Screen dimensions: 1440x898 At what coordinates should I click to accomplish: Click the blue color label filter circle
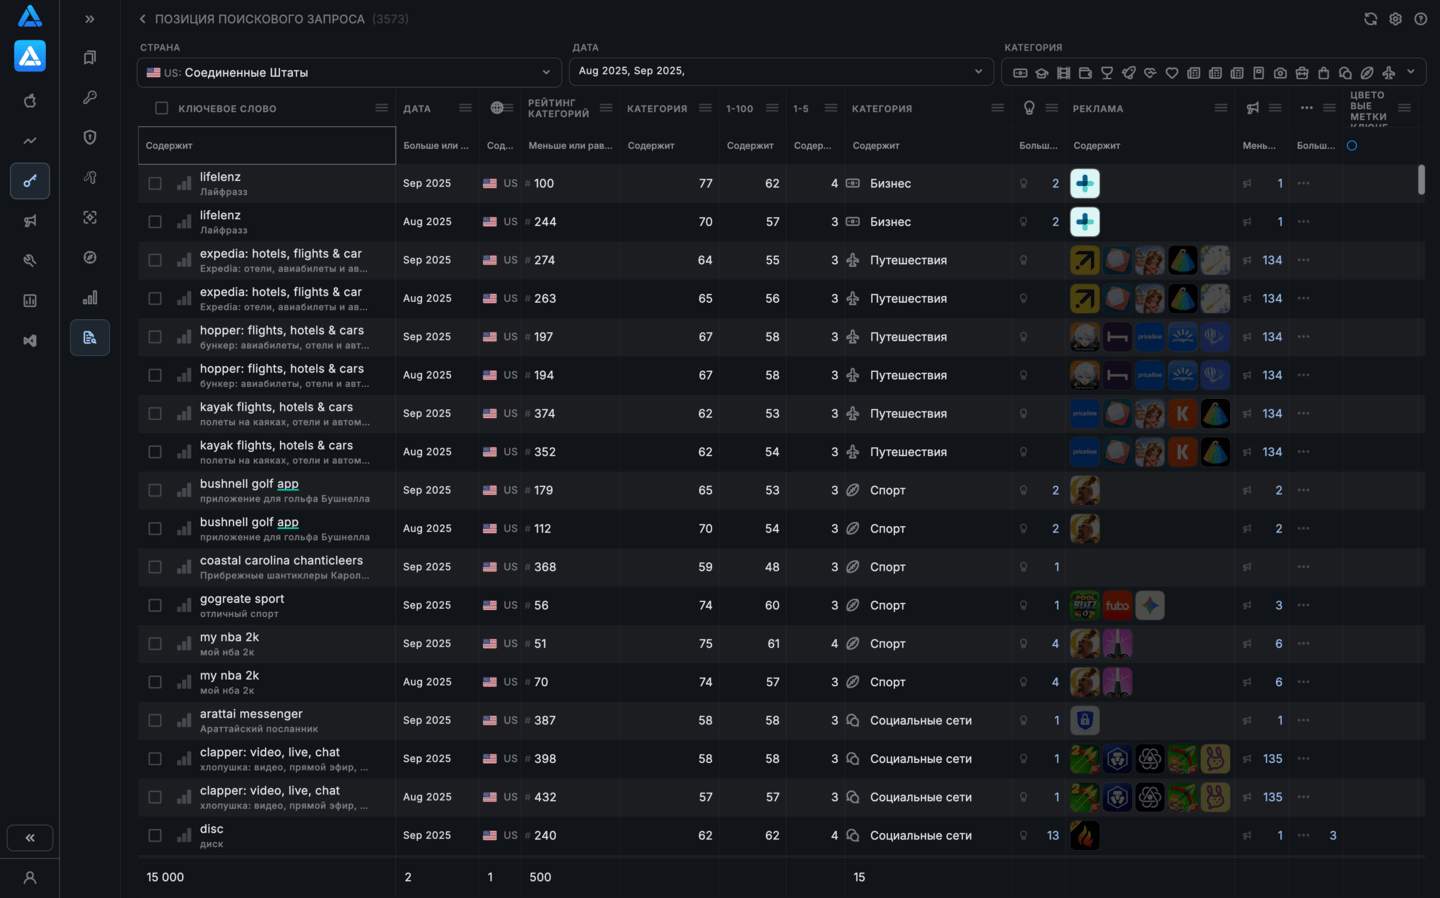[1352, 146]
